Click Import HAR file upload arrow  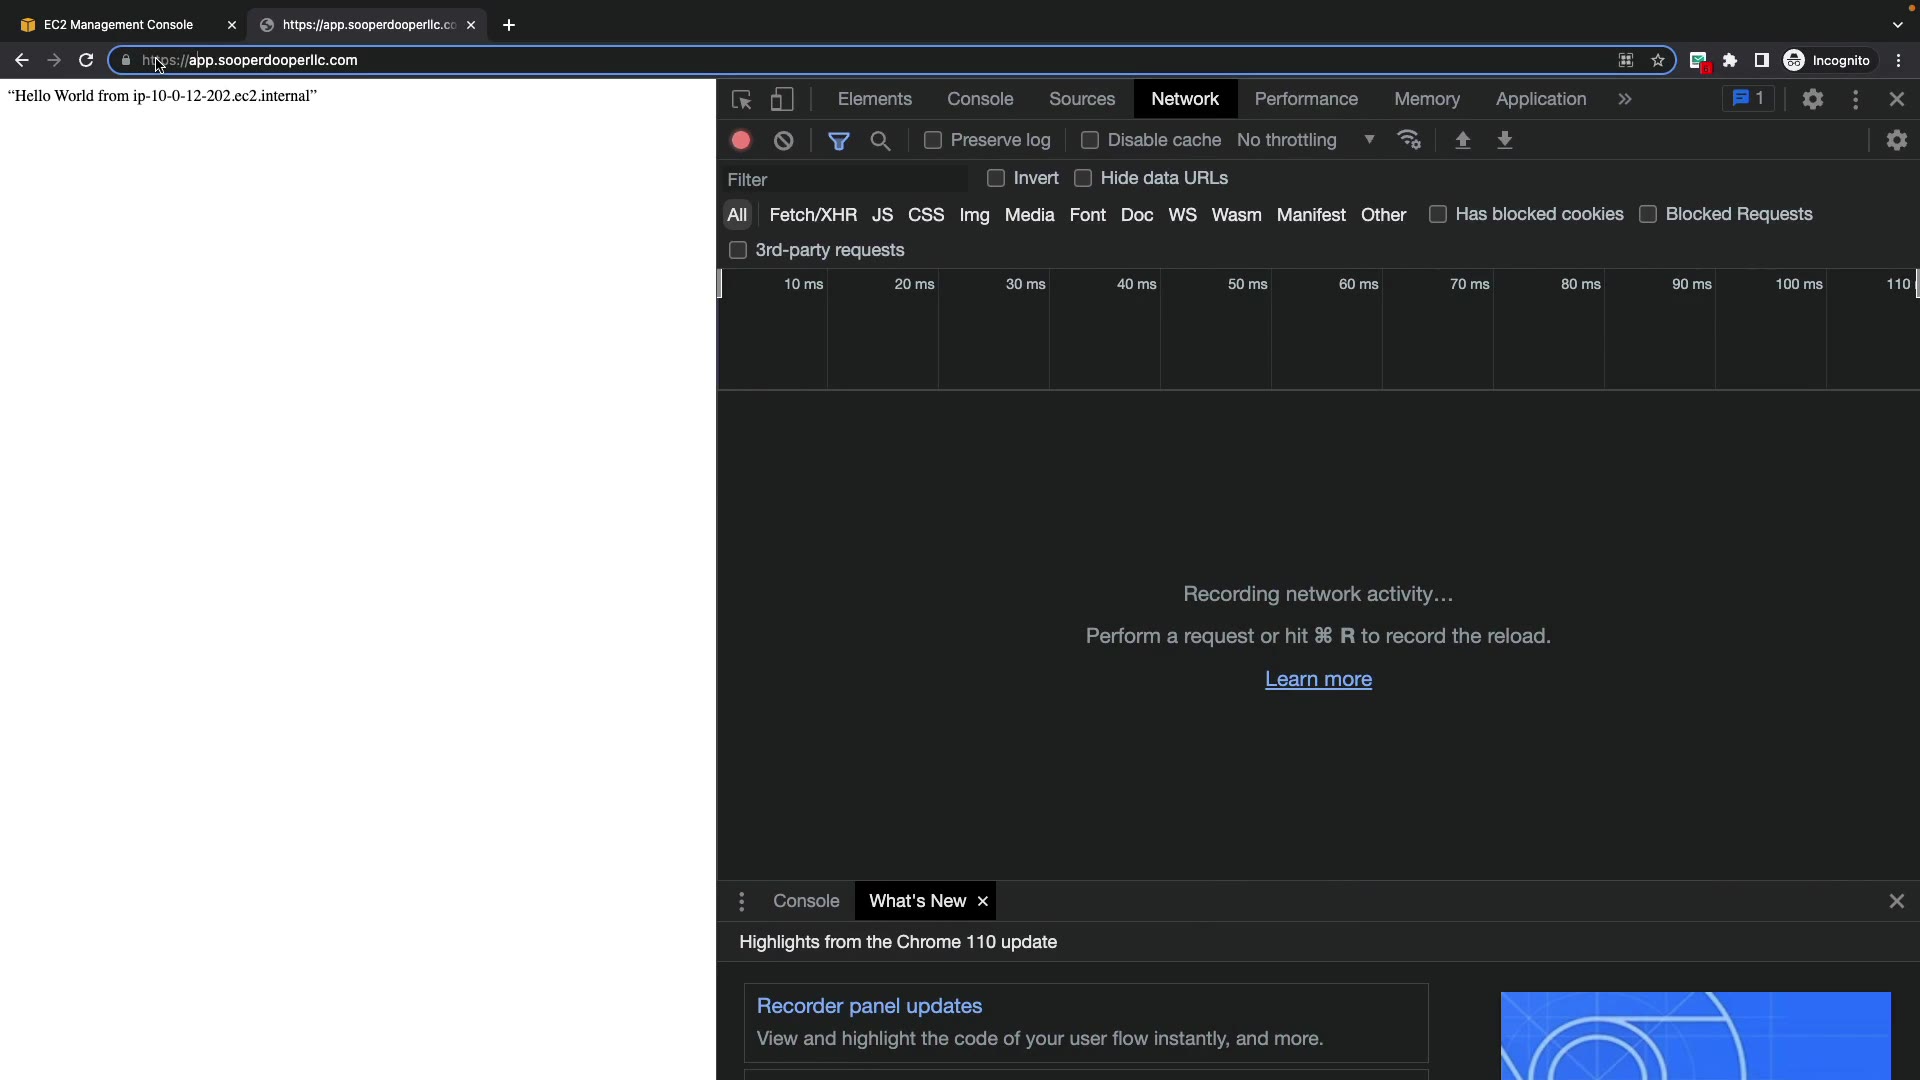[x=1462, y=140]
